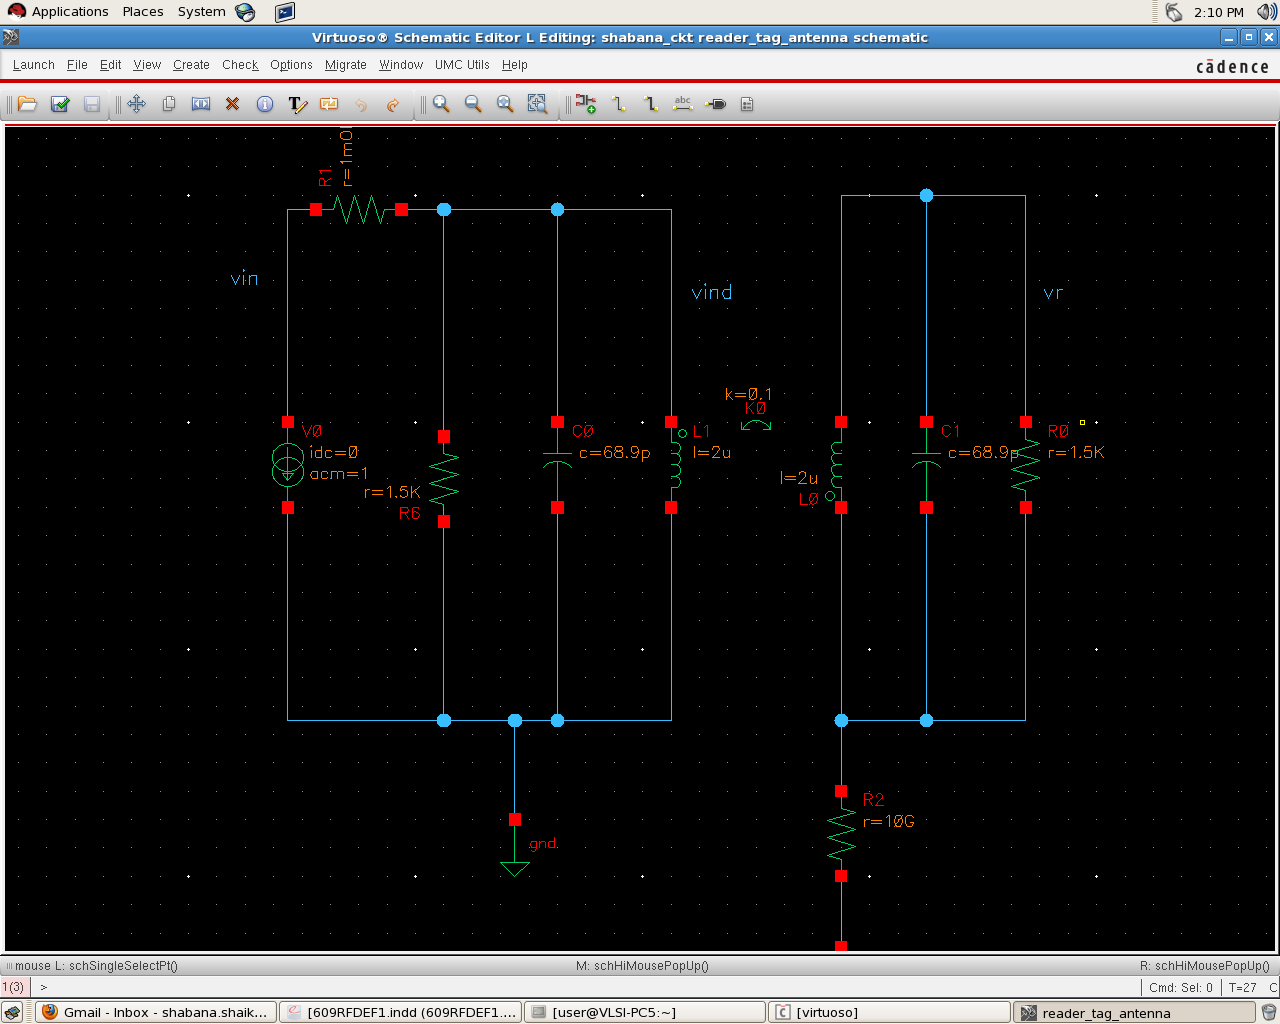Viewport: 1280px width, 1024px height.
Task: Click the Check and Save icon
Action: 60,104
